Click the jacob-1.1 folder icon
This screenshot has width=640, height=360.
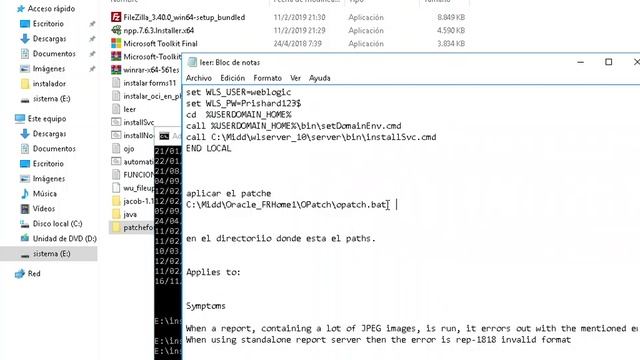(x=116, y=201)
